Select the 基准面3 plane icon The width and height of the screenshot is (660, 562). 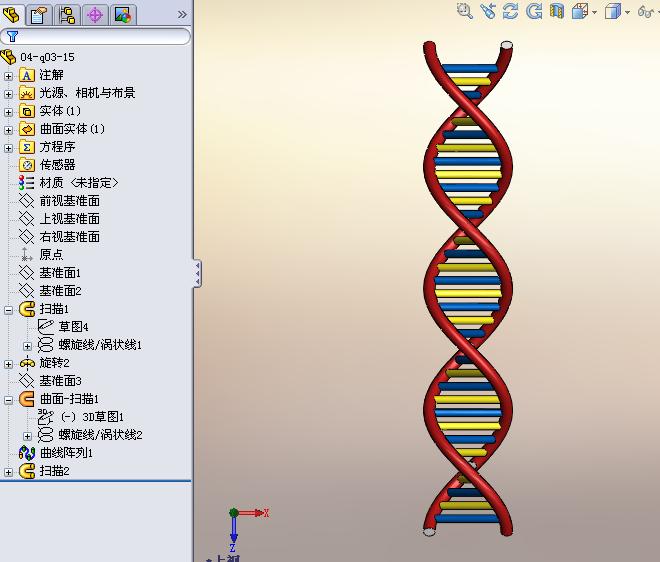click(x=27, y=381)
